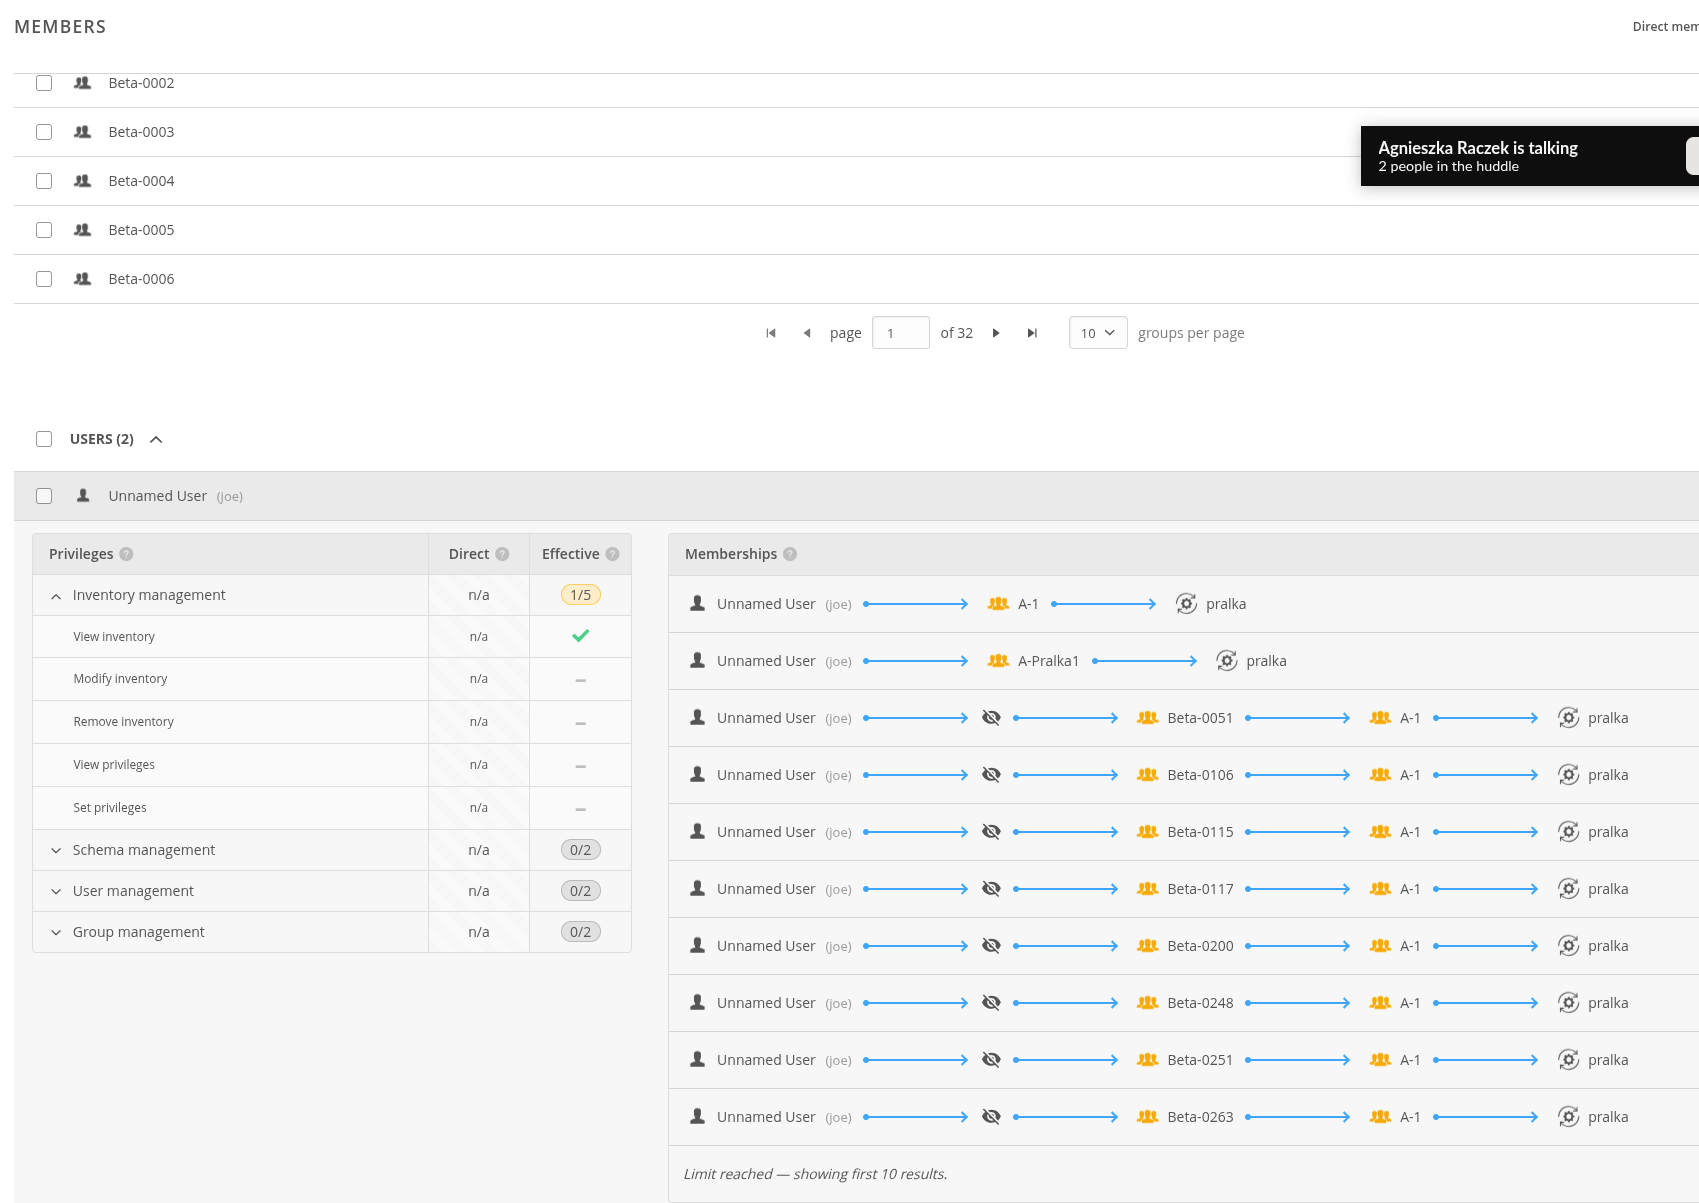Viewport: 1699px width, 1203px height.
Task: Click the Effective column help icon
Action: (x=612, y=554)
